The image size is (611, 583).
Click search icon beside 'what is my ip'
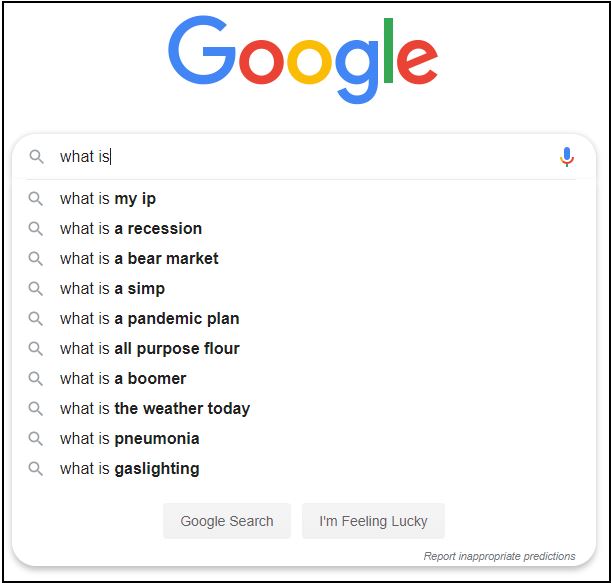(x=36, y=199)
